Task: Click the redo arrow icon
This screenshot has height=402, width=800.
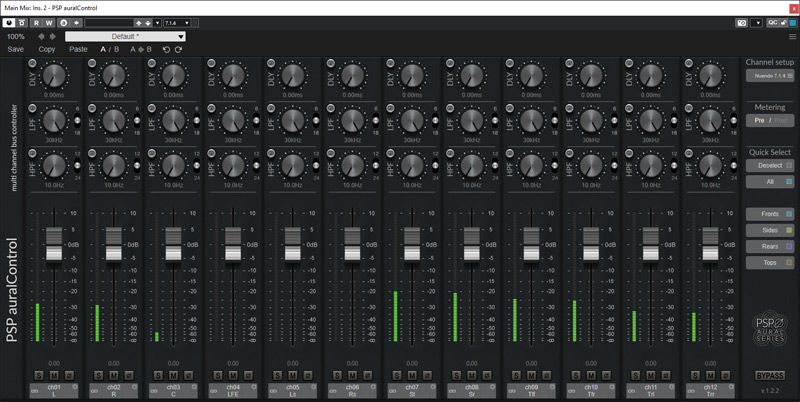Action: 179,49
